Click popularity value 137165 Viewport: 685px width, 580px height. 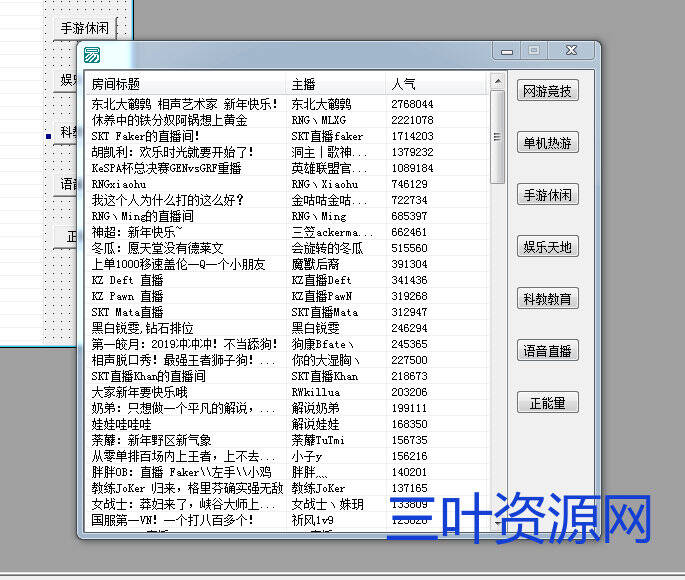tap(409, 488)
